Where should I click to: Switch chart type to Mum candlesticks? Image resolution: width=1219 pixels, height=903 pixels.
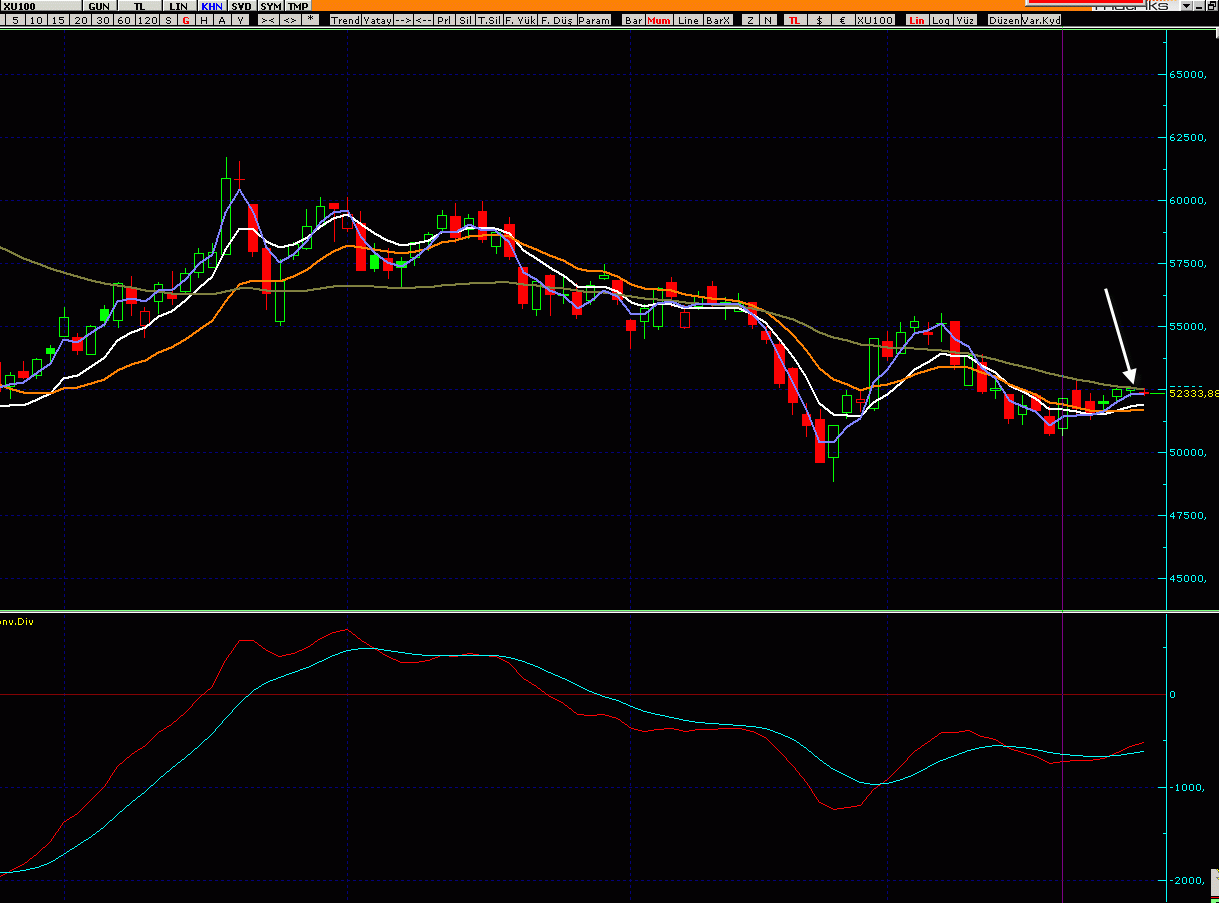pos(659,20)
